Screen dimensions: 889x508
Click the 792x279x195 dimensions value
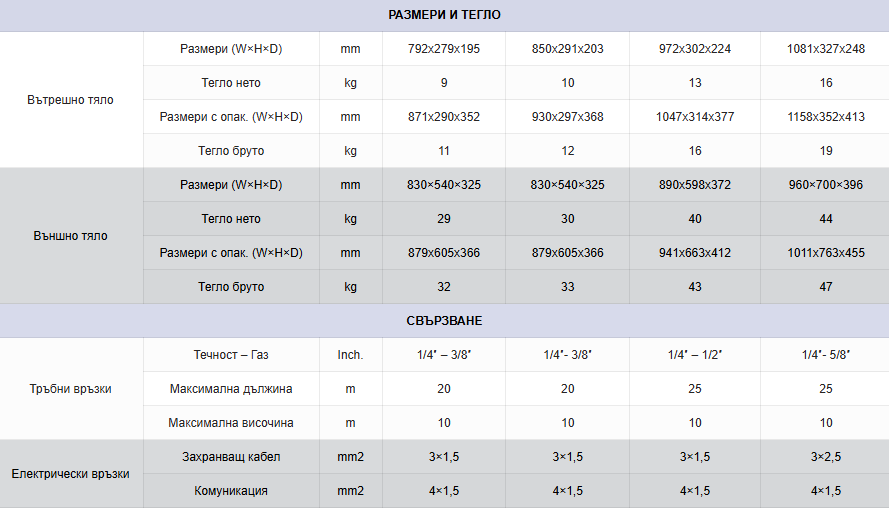(444, 49)
